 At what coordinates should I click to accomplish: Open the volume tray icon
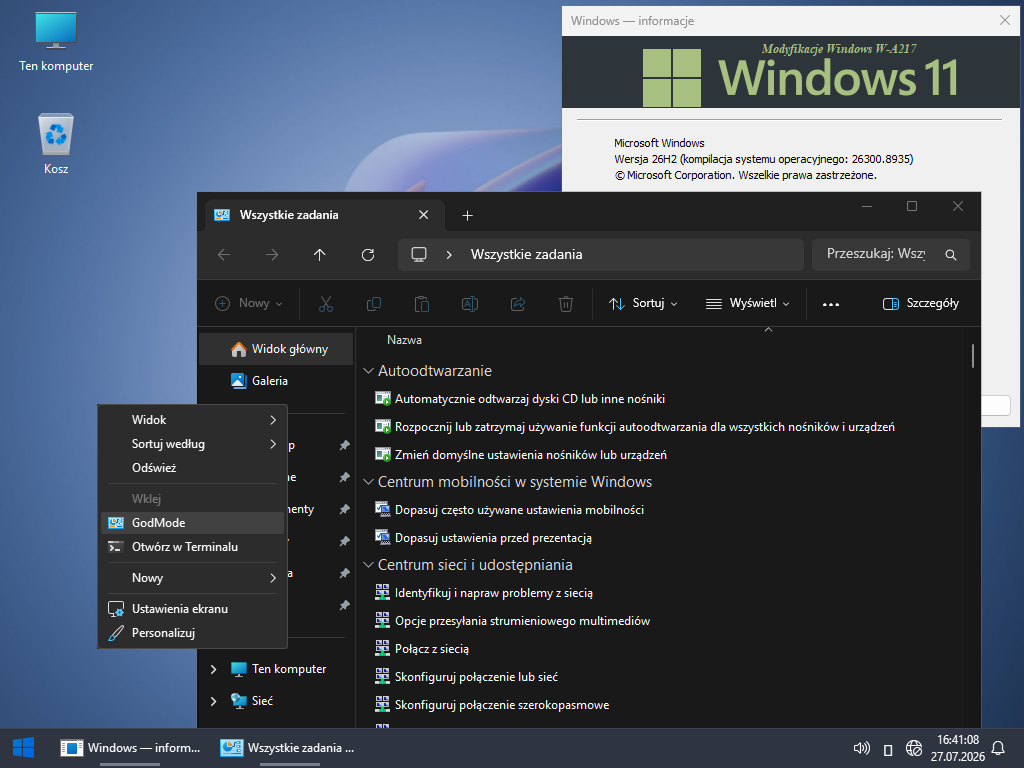click(862, 748)
